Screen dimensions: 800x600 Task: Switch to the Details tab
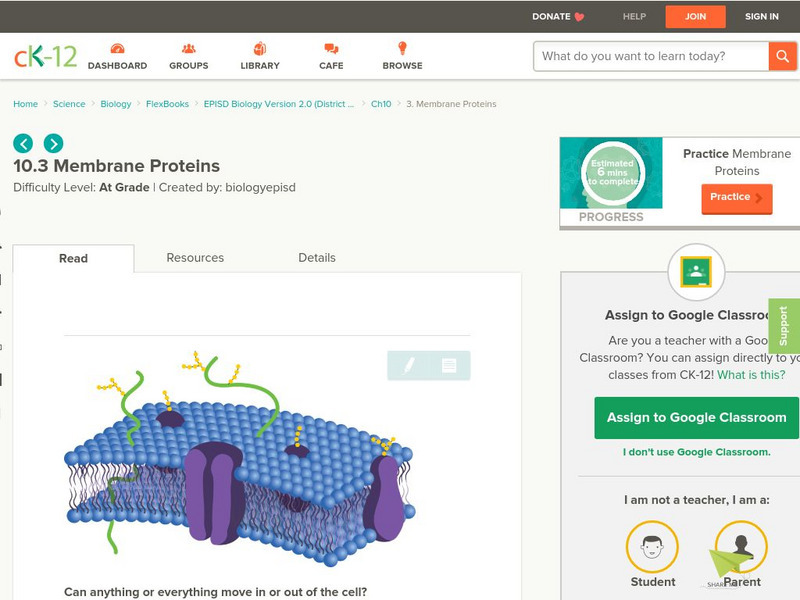coord(317,258)
